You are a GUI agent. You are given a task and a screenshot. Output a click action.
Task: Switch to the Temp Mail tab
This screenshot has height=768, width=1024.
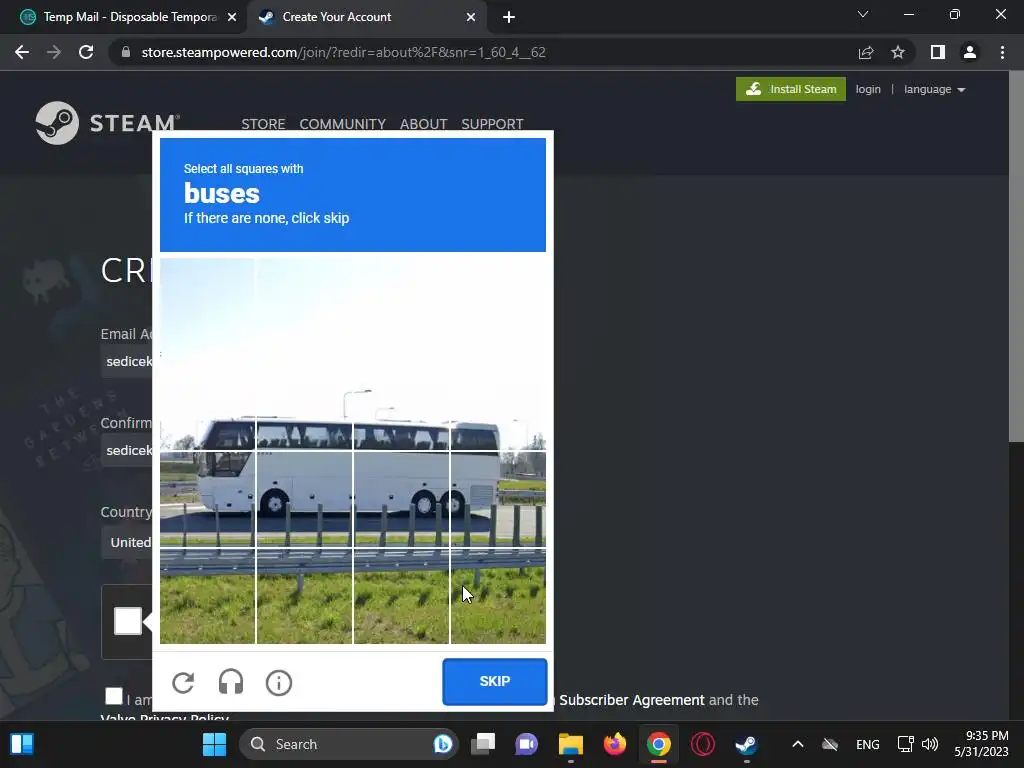point(122,17)
